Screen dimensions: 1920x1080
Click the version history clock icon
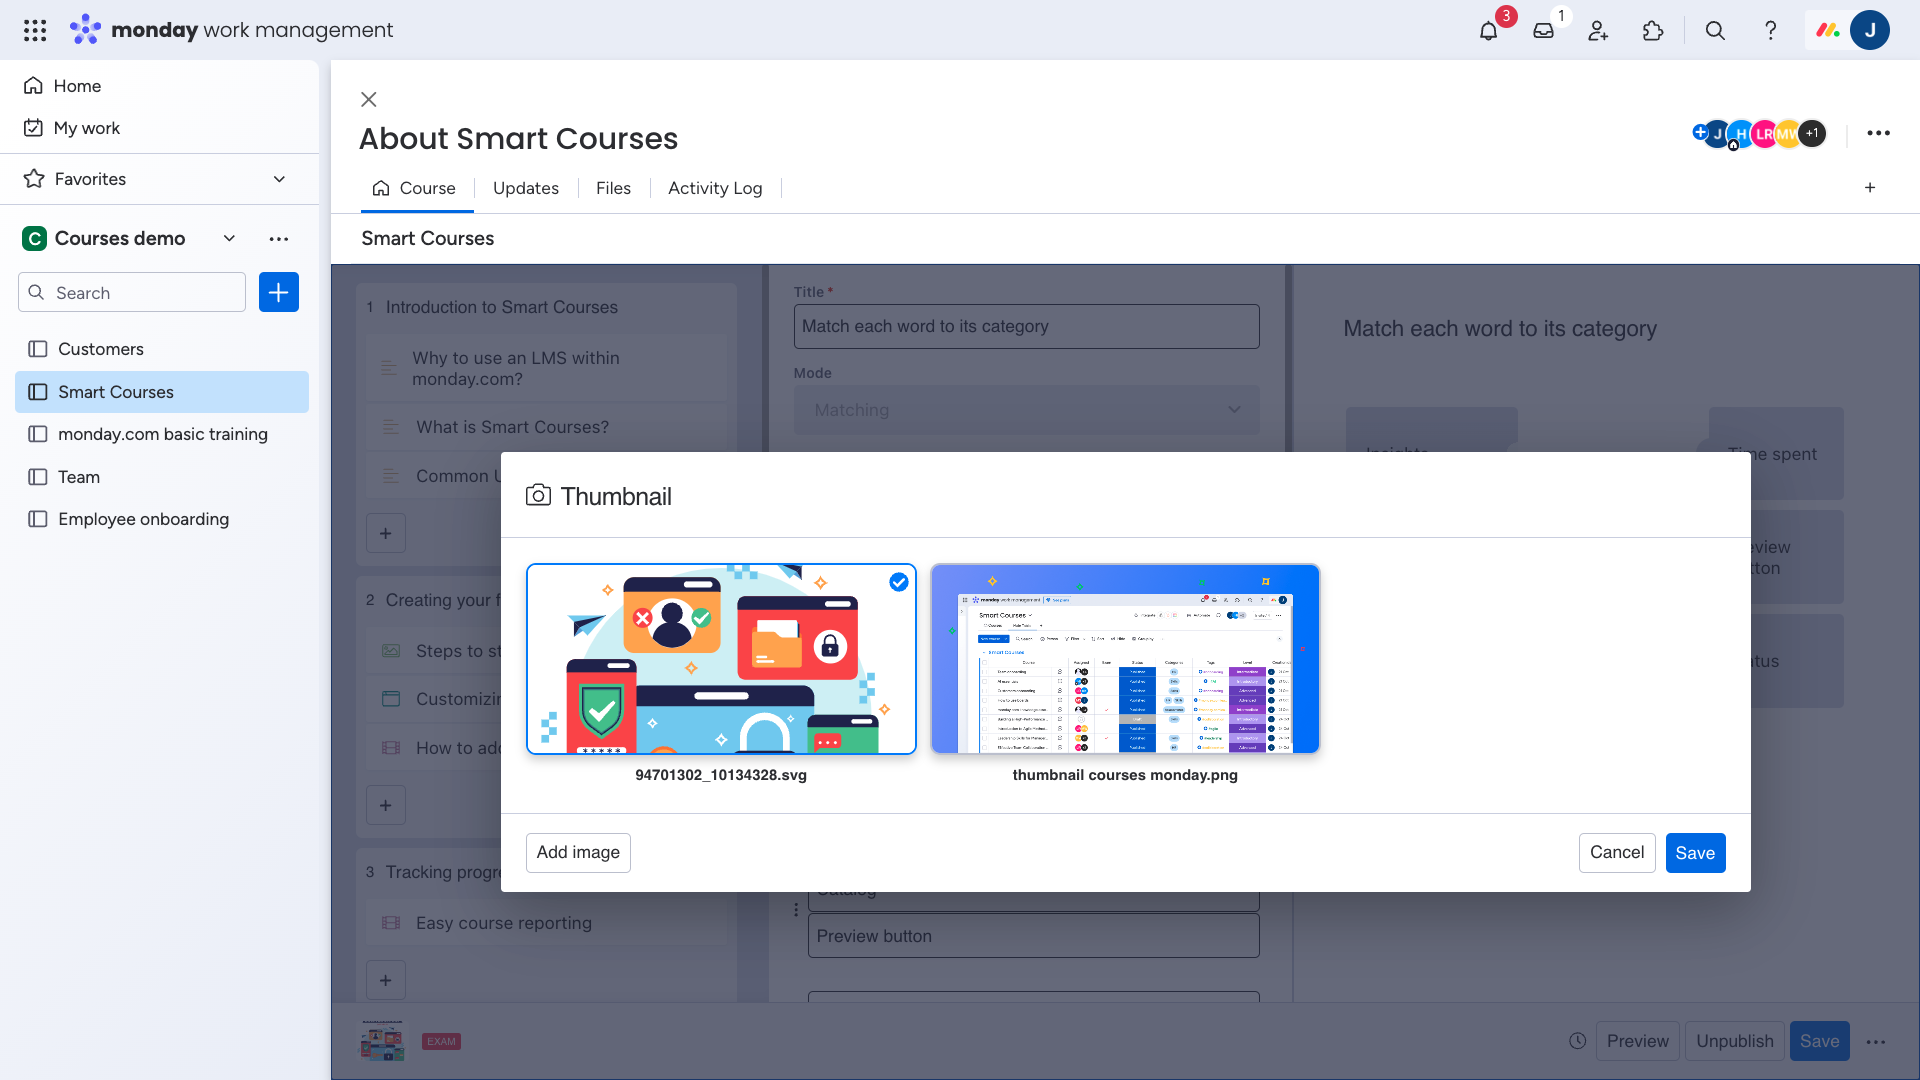[x=1577, y=1041]
